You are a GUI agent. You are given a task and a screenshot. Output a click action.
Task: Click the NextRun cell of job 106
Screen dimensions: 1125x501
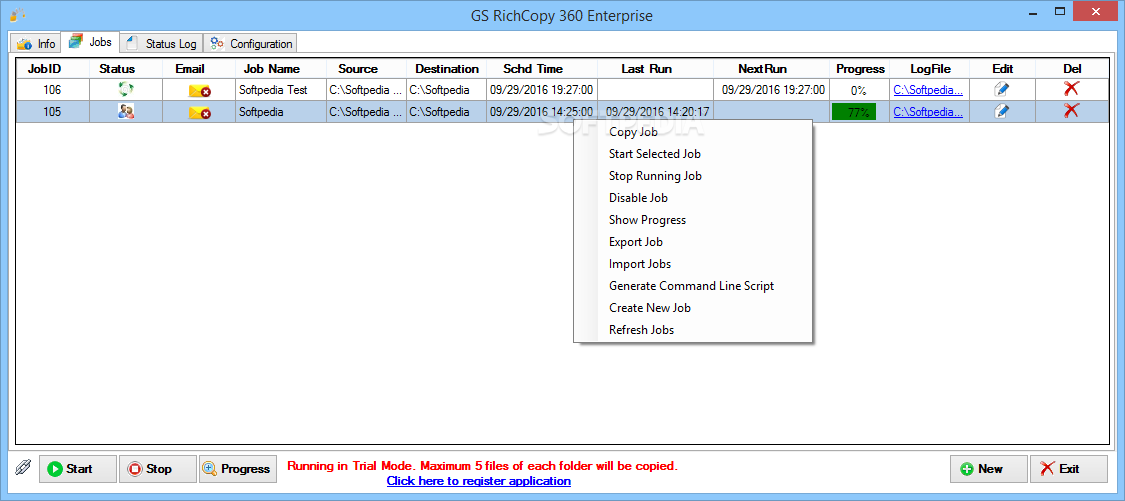(773, 90)
